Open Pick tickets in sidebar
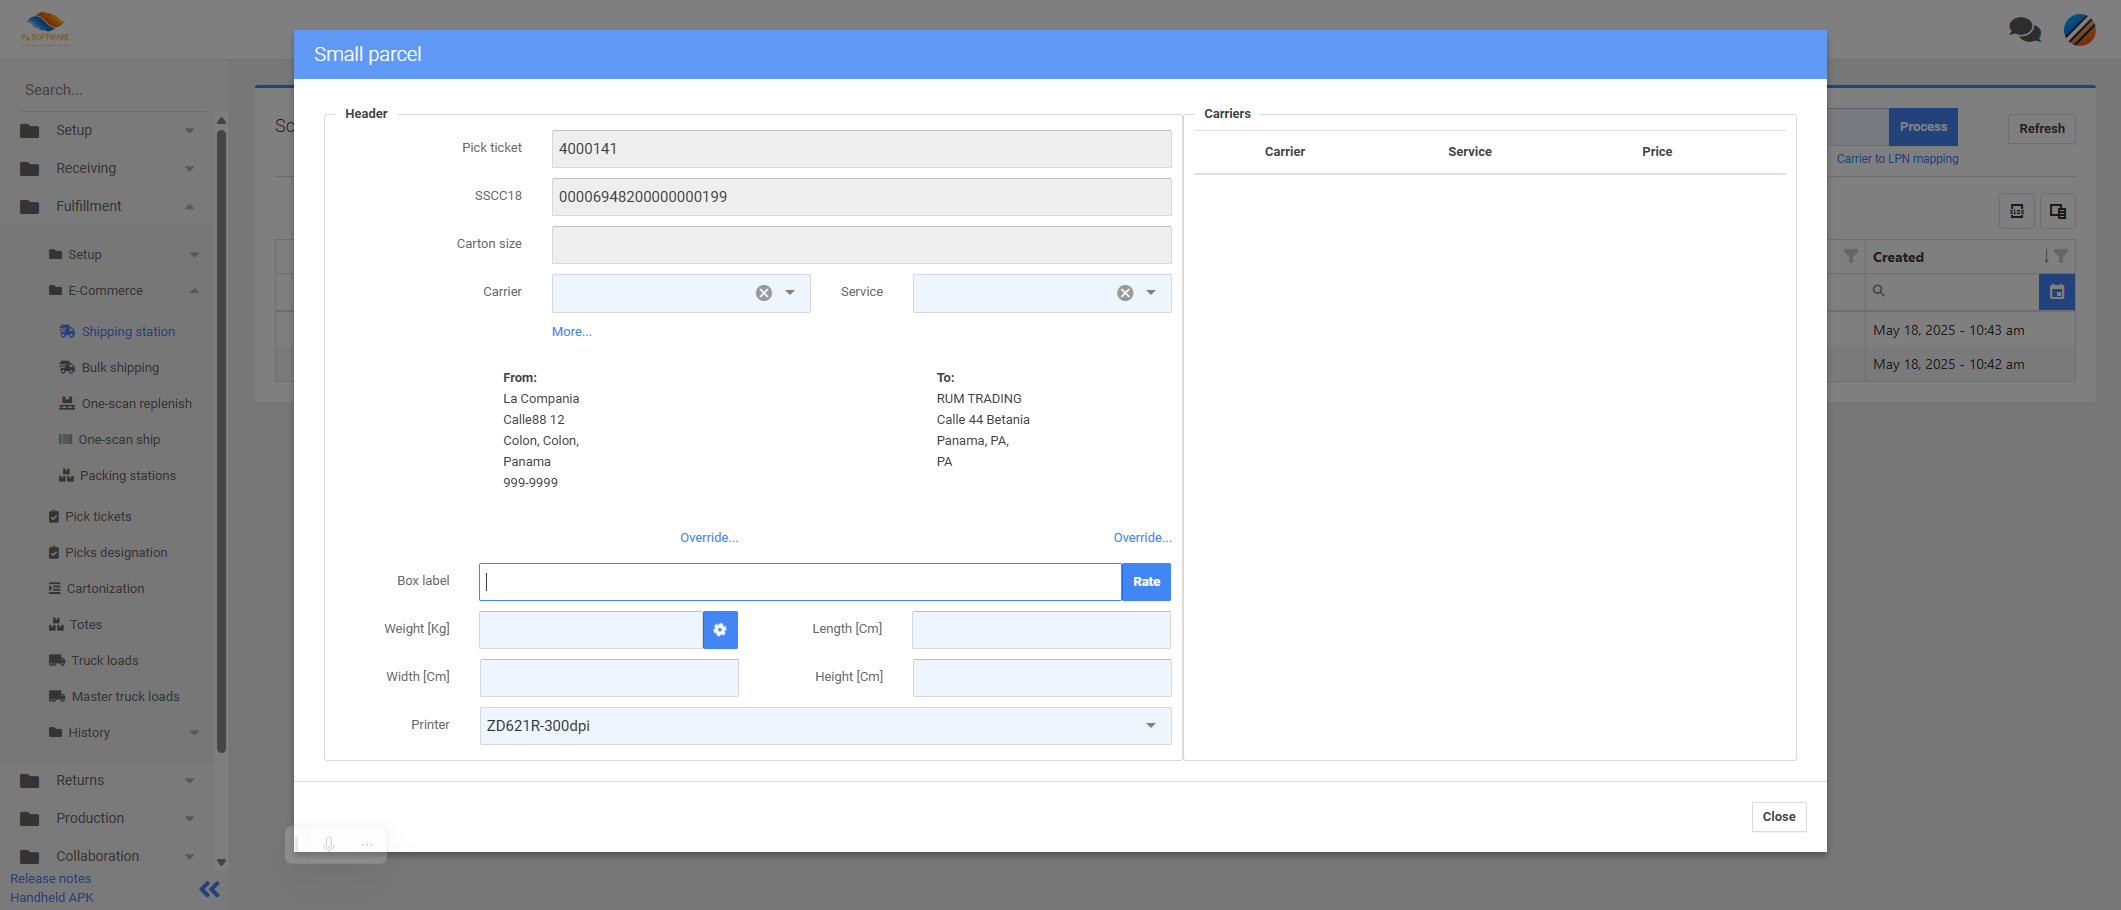The width and height of the screenshot is (2121, 910). tap(98, 516)
